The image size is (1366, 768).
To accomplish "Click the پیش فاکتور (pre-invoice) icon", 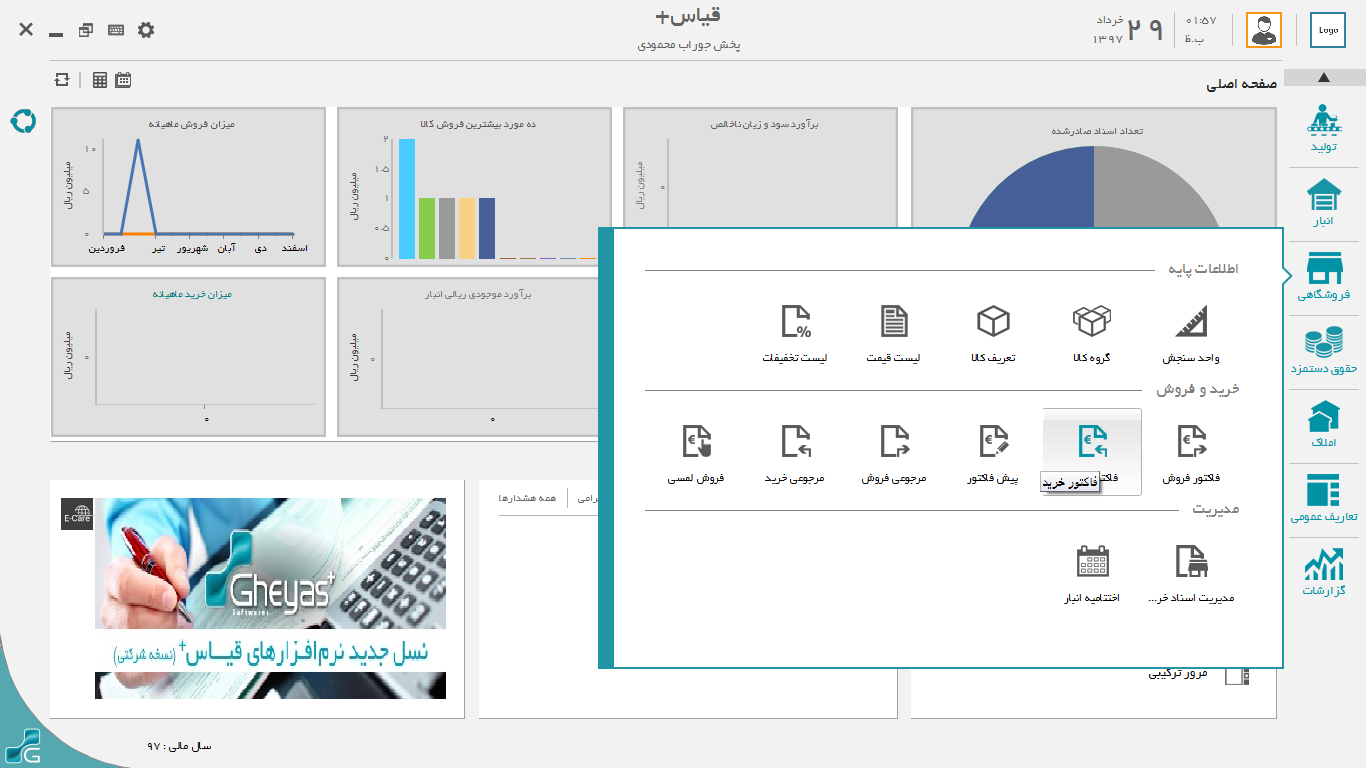I will pyautogui.click(x=992, y=450).
